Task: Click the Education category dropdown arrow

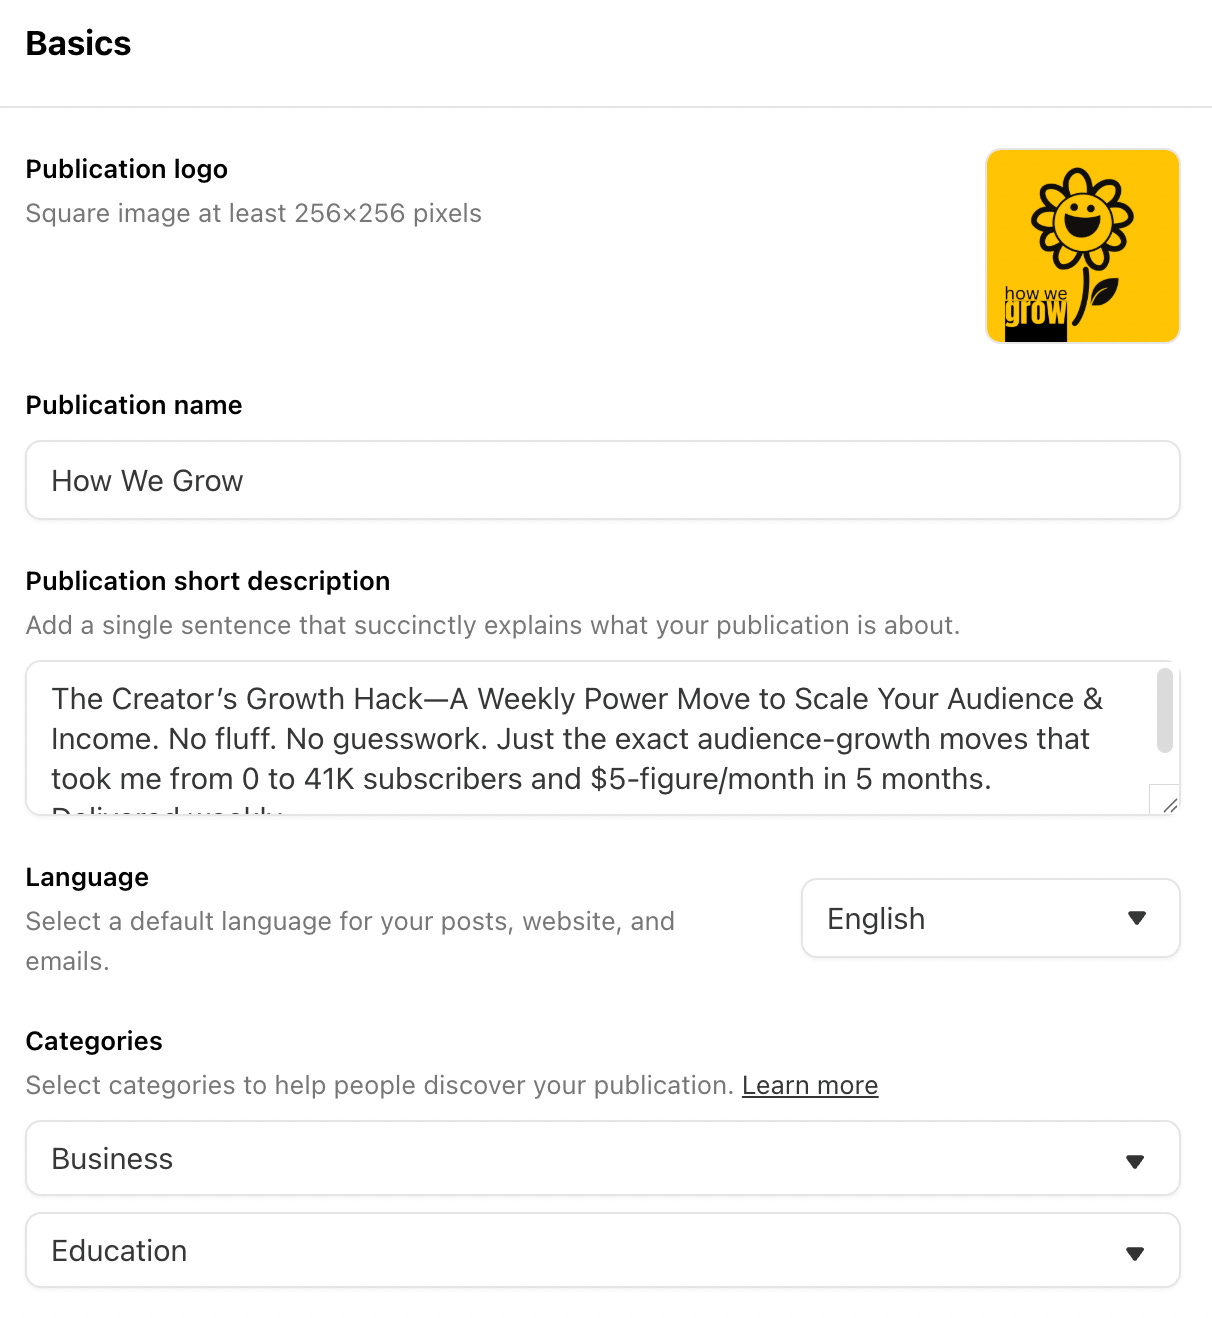Action: [x=1134, y=1252]
